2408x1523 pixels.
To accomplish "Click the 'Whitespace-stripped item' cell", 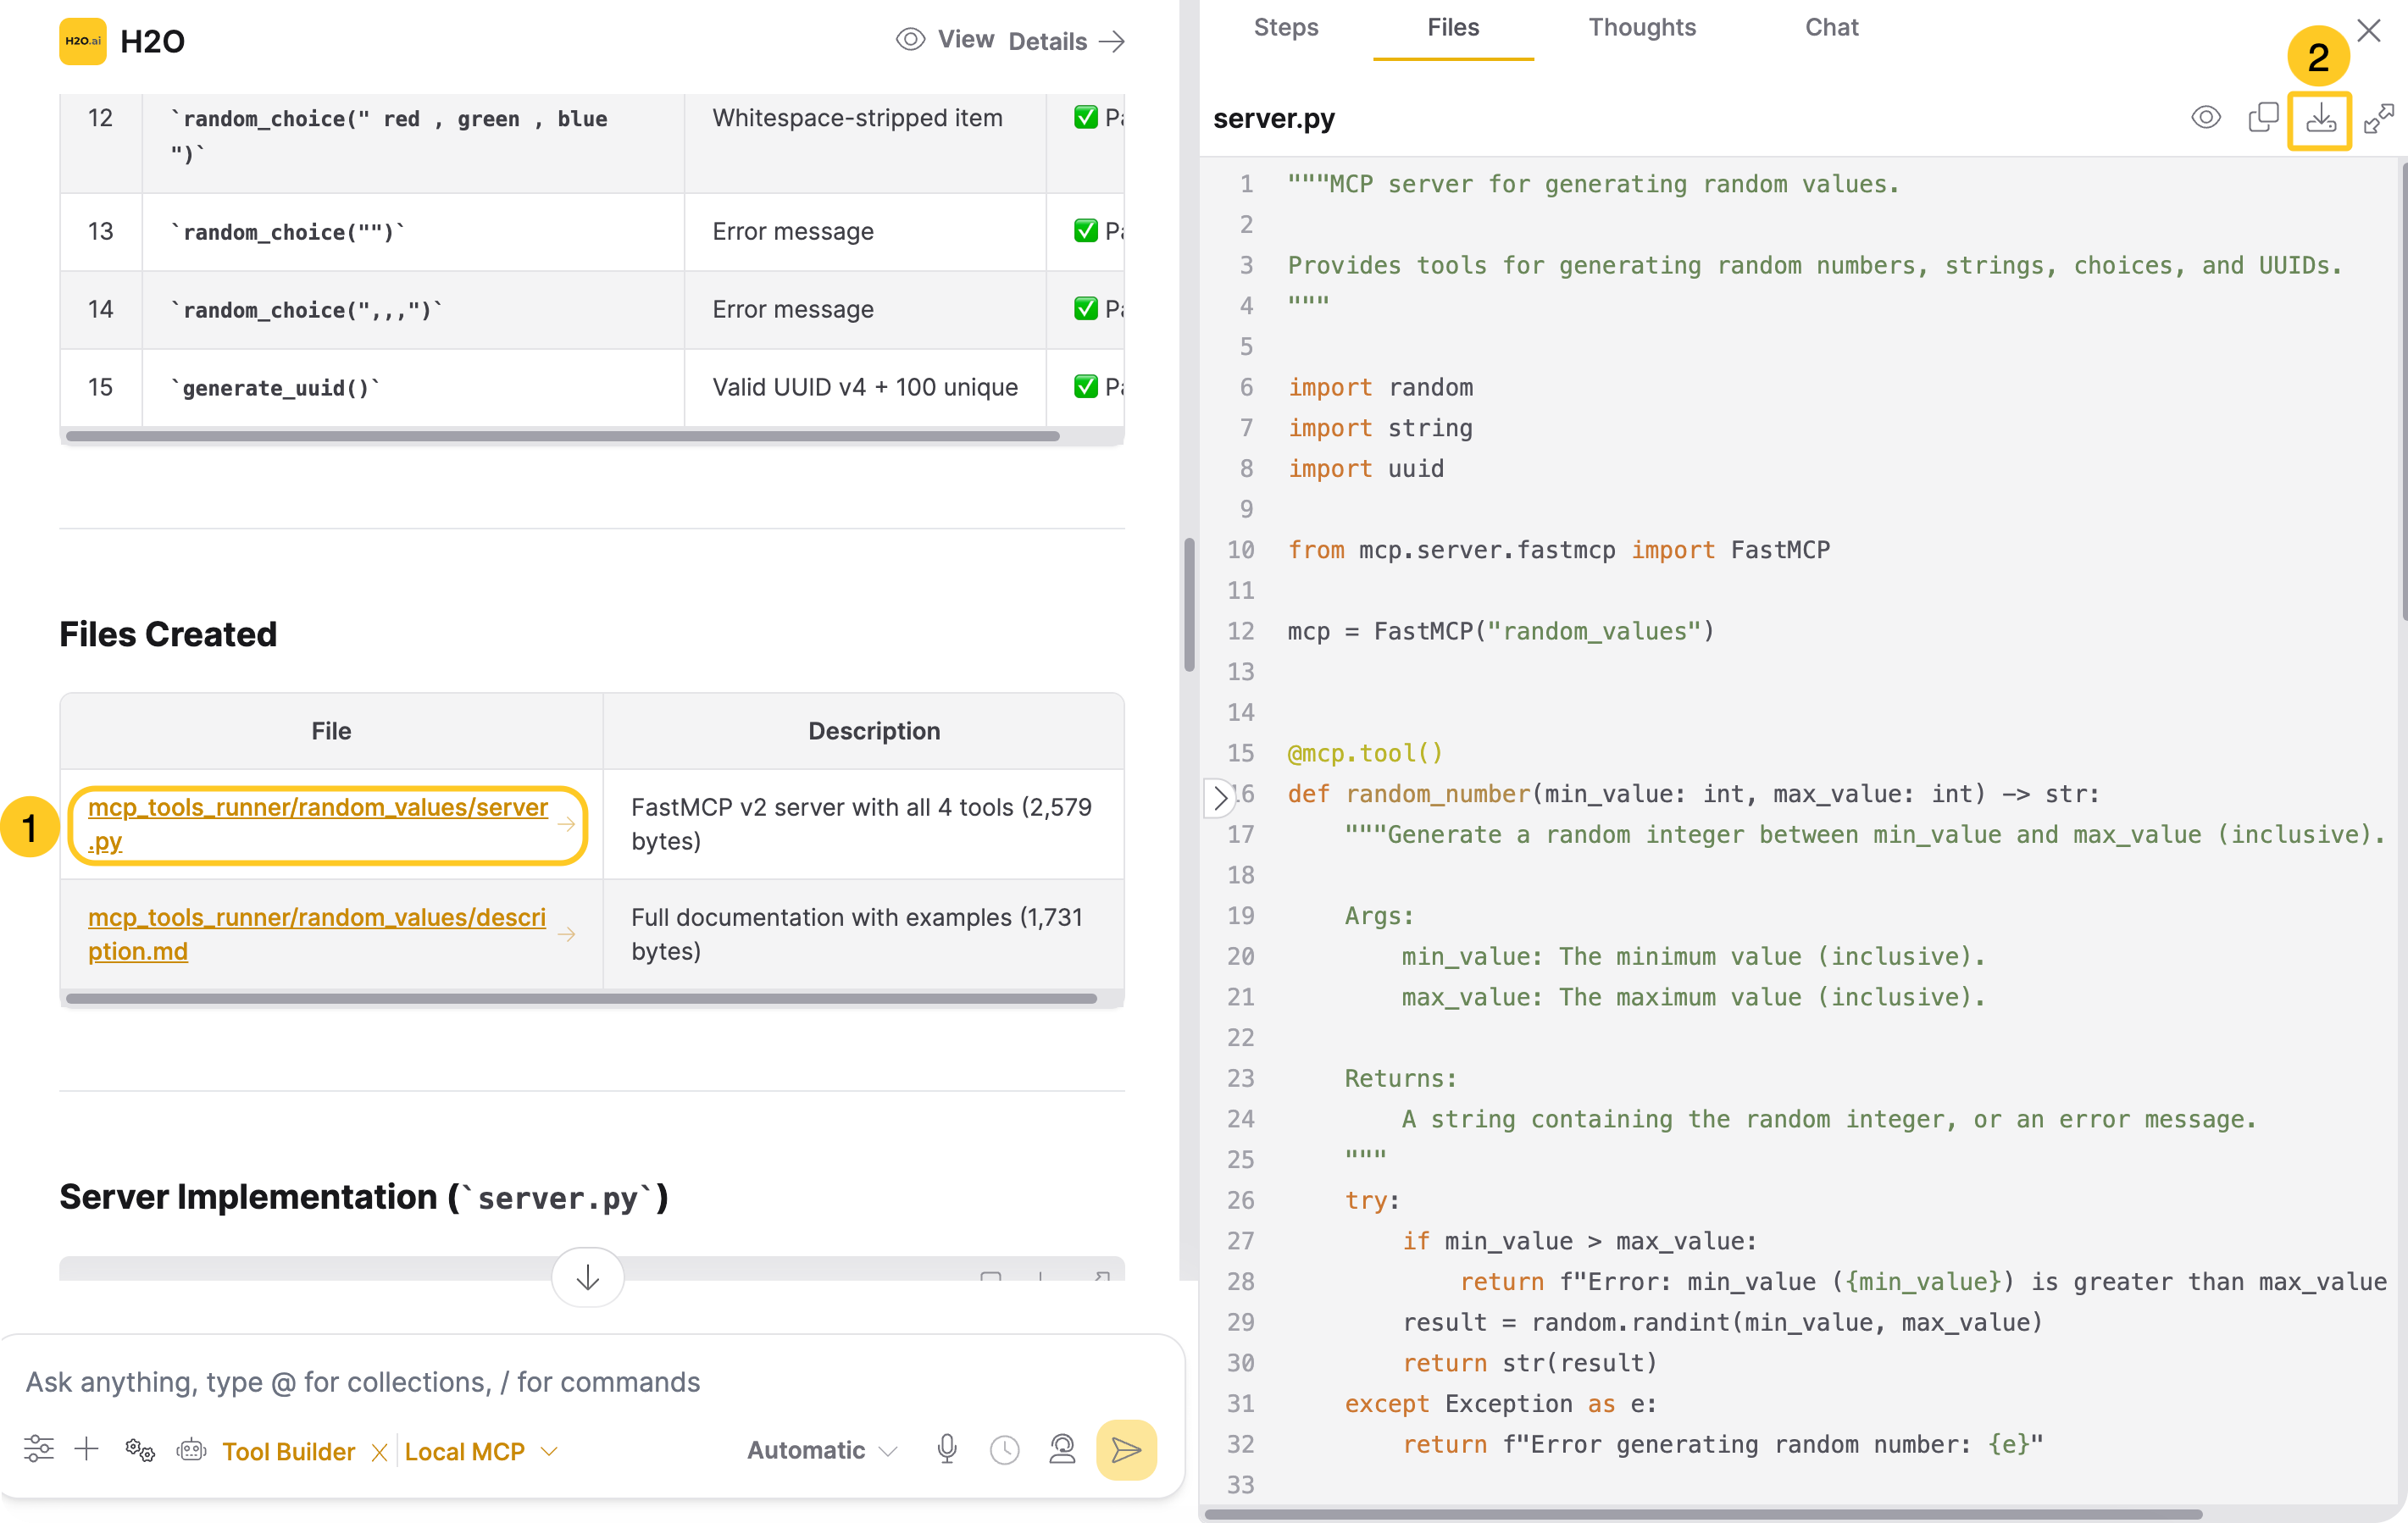I will click(x=865, y=142).
